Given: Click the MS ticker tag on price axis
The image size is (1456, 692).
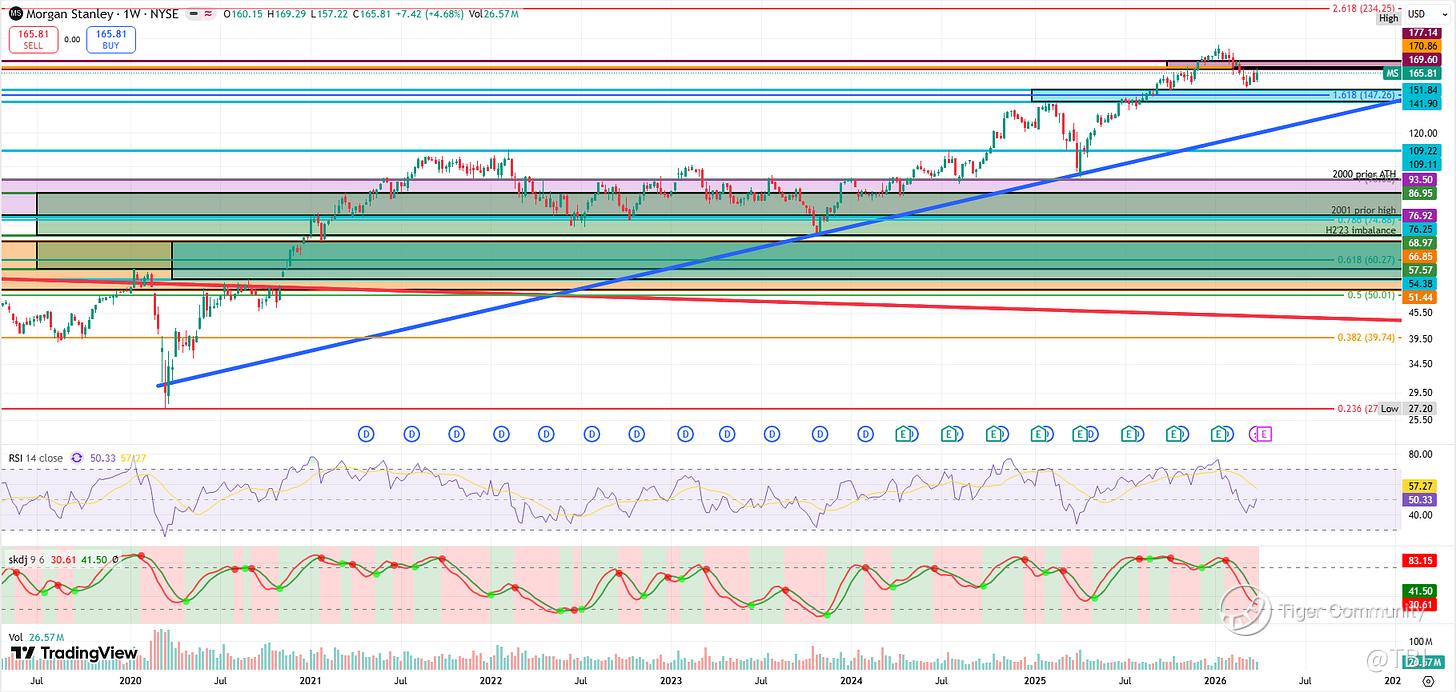Looking at the screenshot, I should [1392, 74].
